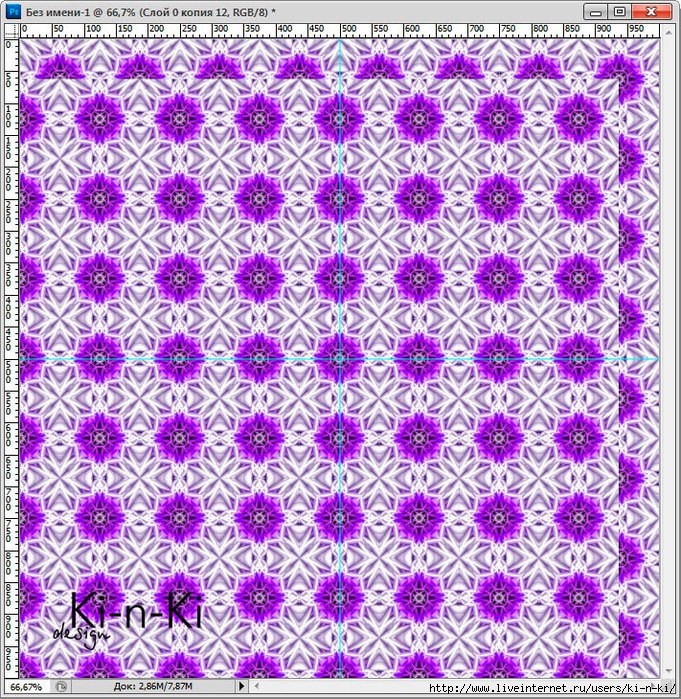Click the horizontal scrollbar left arrow

click(256, 686)
